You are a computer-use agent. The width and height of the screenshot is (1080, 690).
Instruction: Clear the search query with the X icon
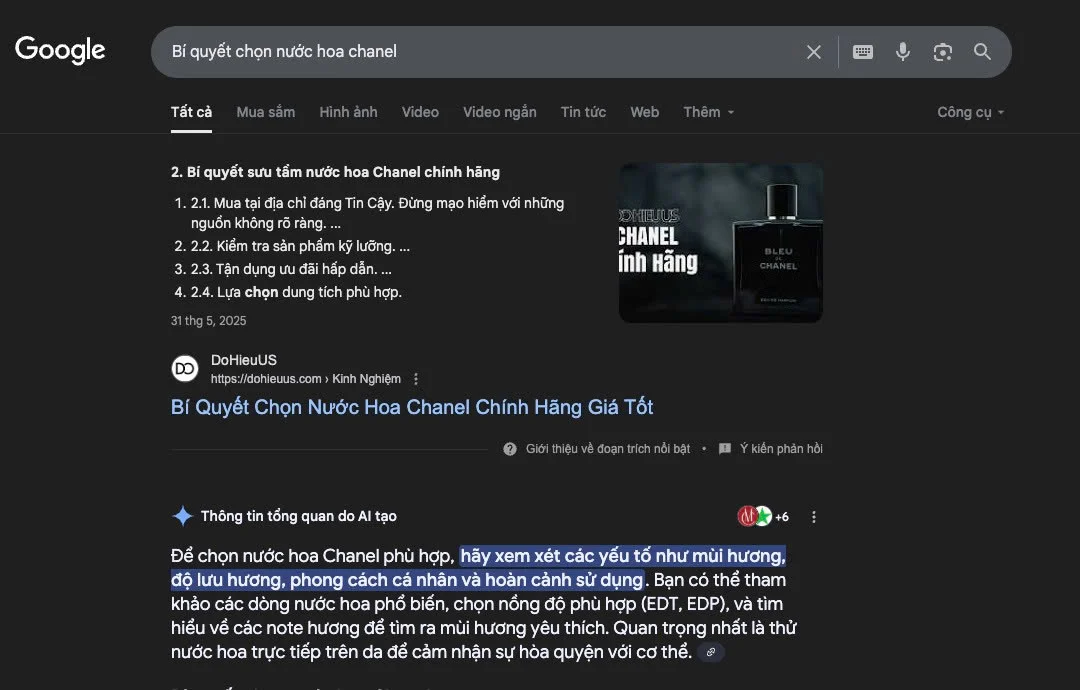pos(813,52)
